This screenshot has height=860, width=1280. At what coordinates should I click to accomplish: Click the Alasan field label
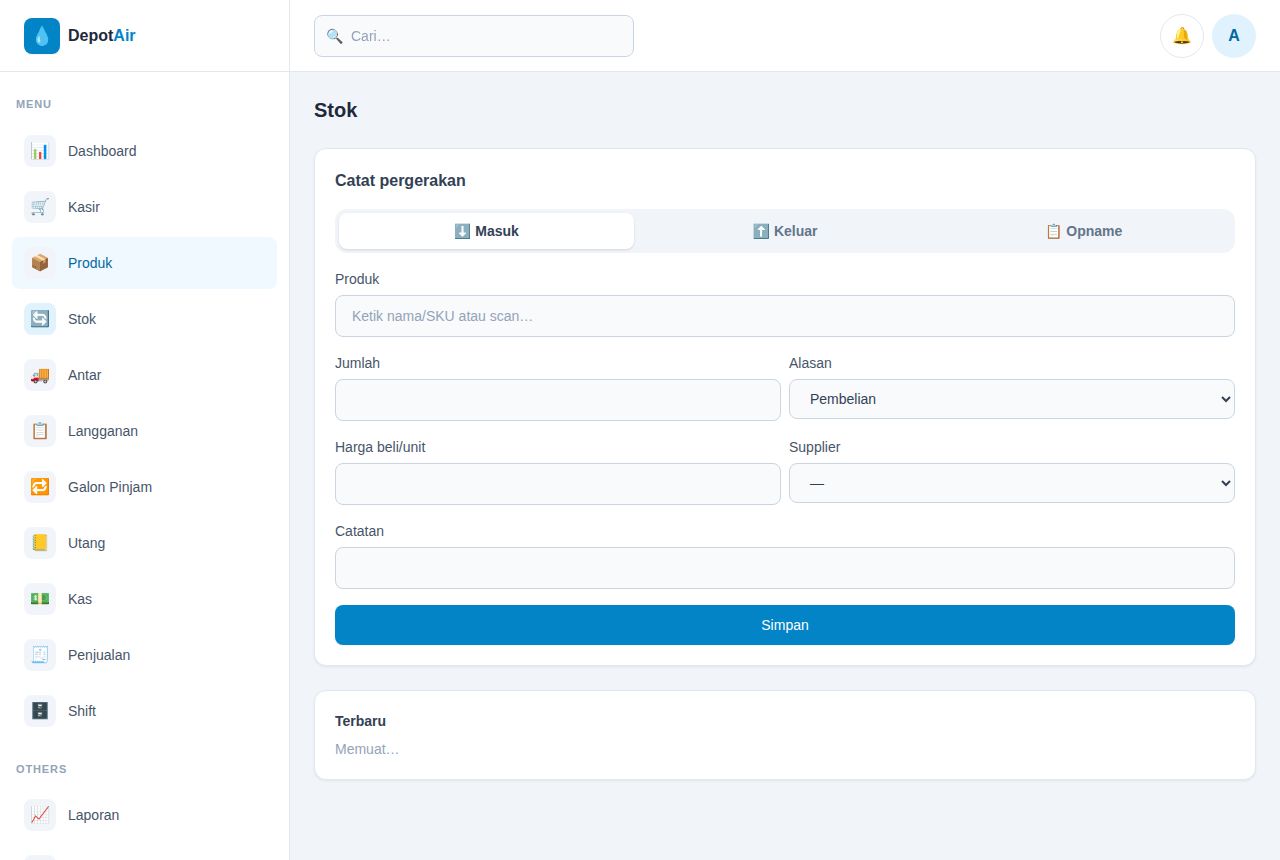pyautogui.click(x=810, y=363)
